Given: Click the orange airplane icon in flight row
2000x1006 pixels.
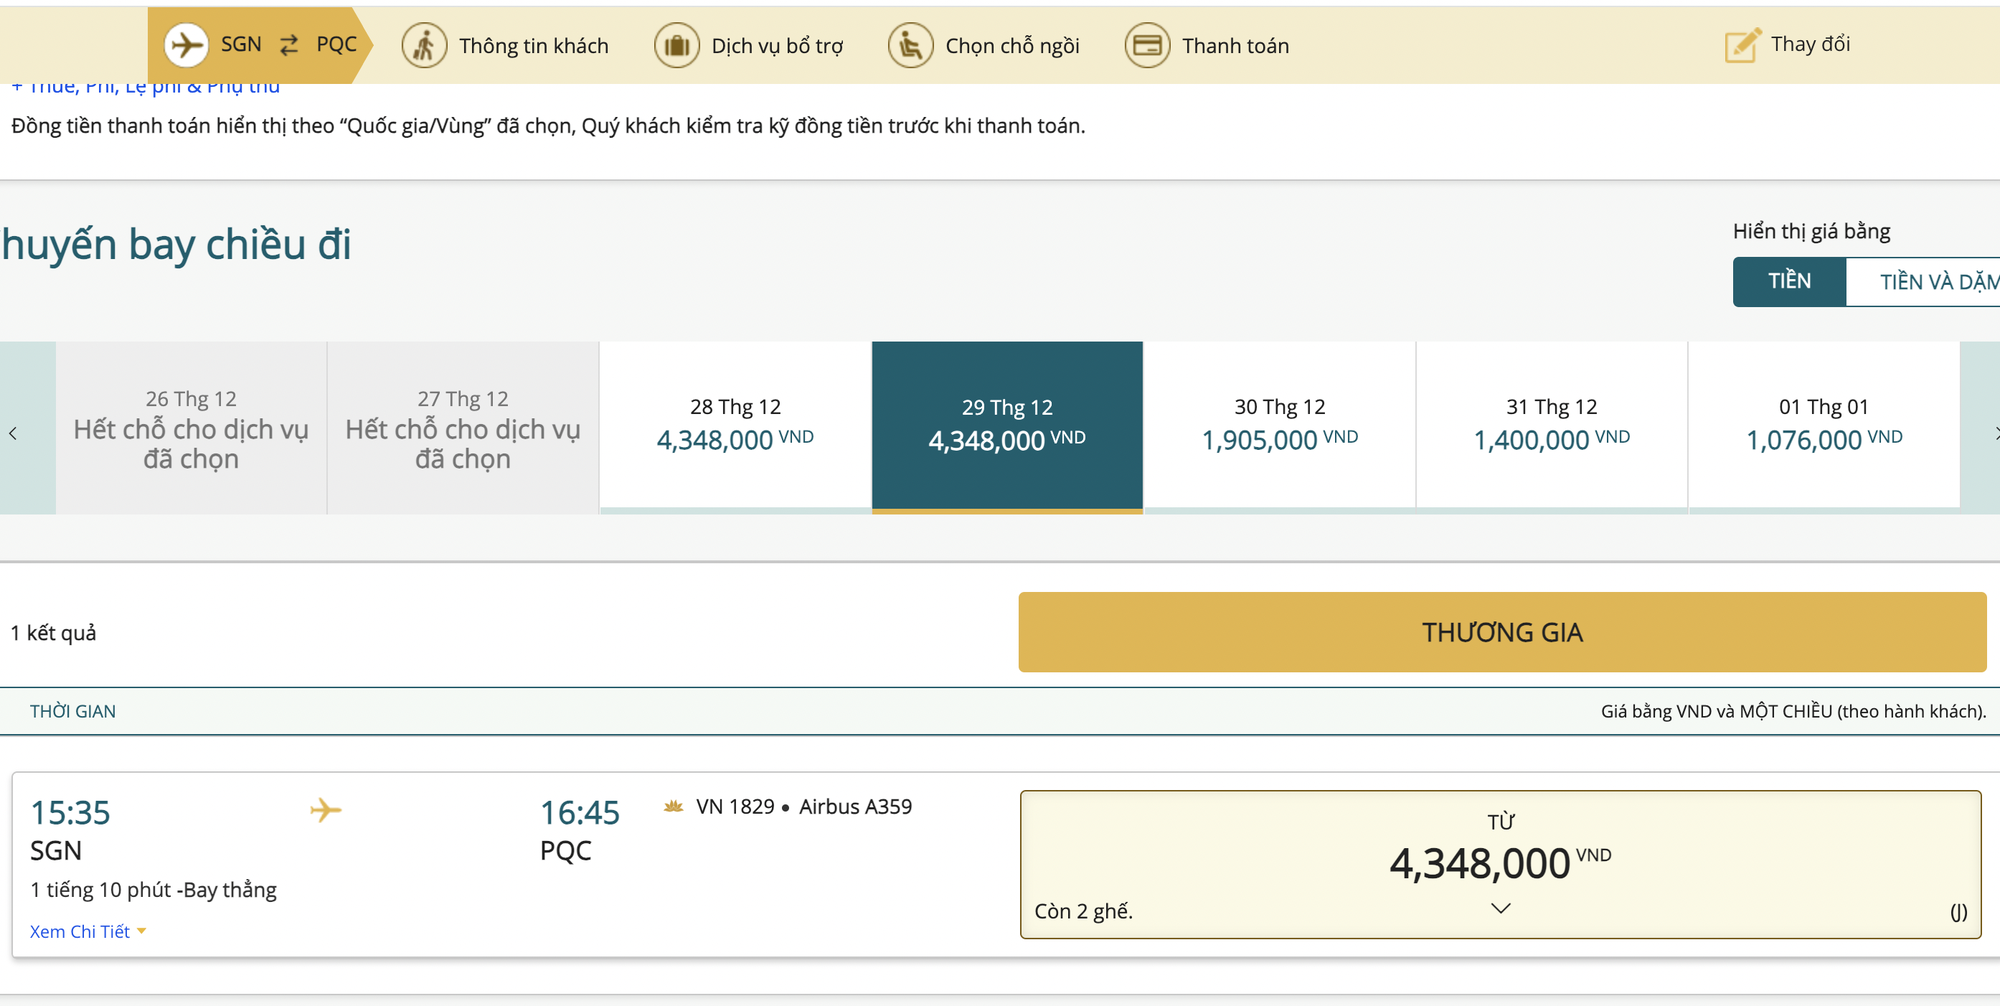Looking at the screenshot, I should pos(326,810).
